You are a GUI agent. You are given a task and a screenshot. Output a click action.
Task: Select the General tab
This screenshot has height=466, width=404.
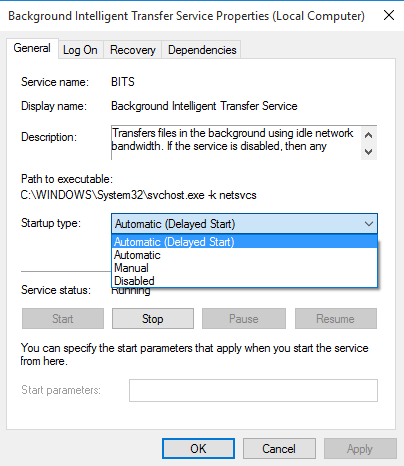32,48
